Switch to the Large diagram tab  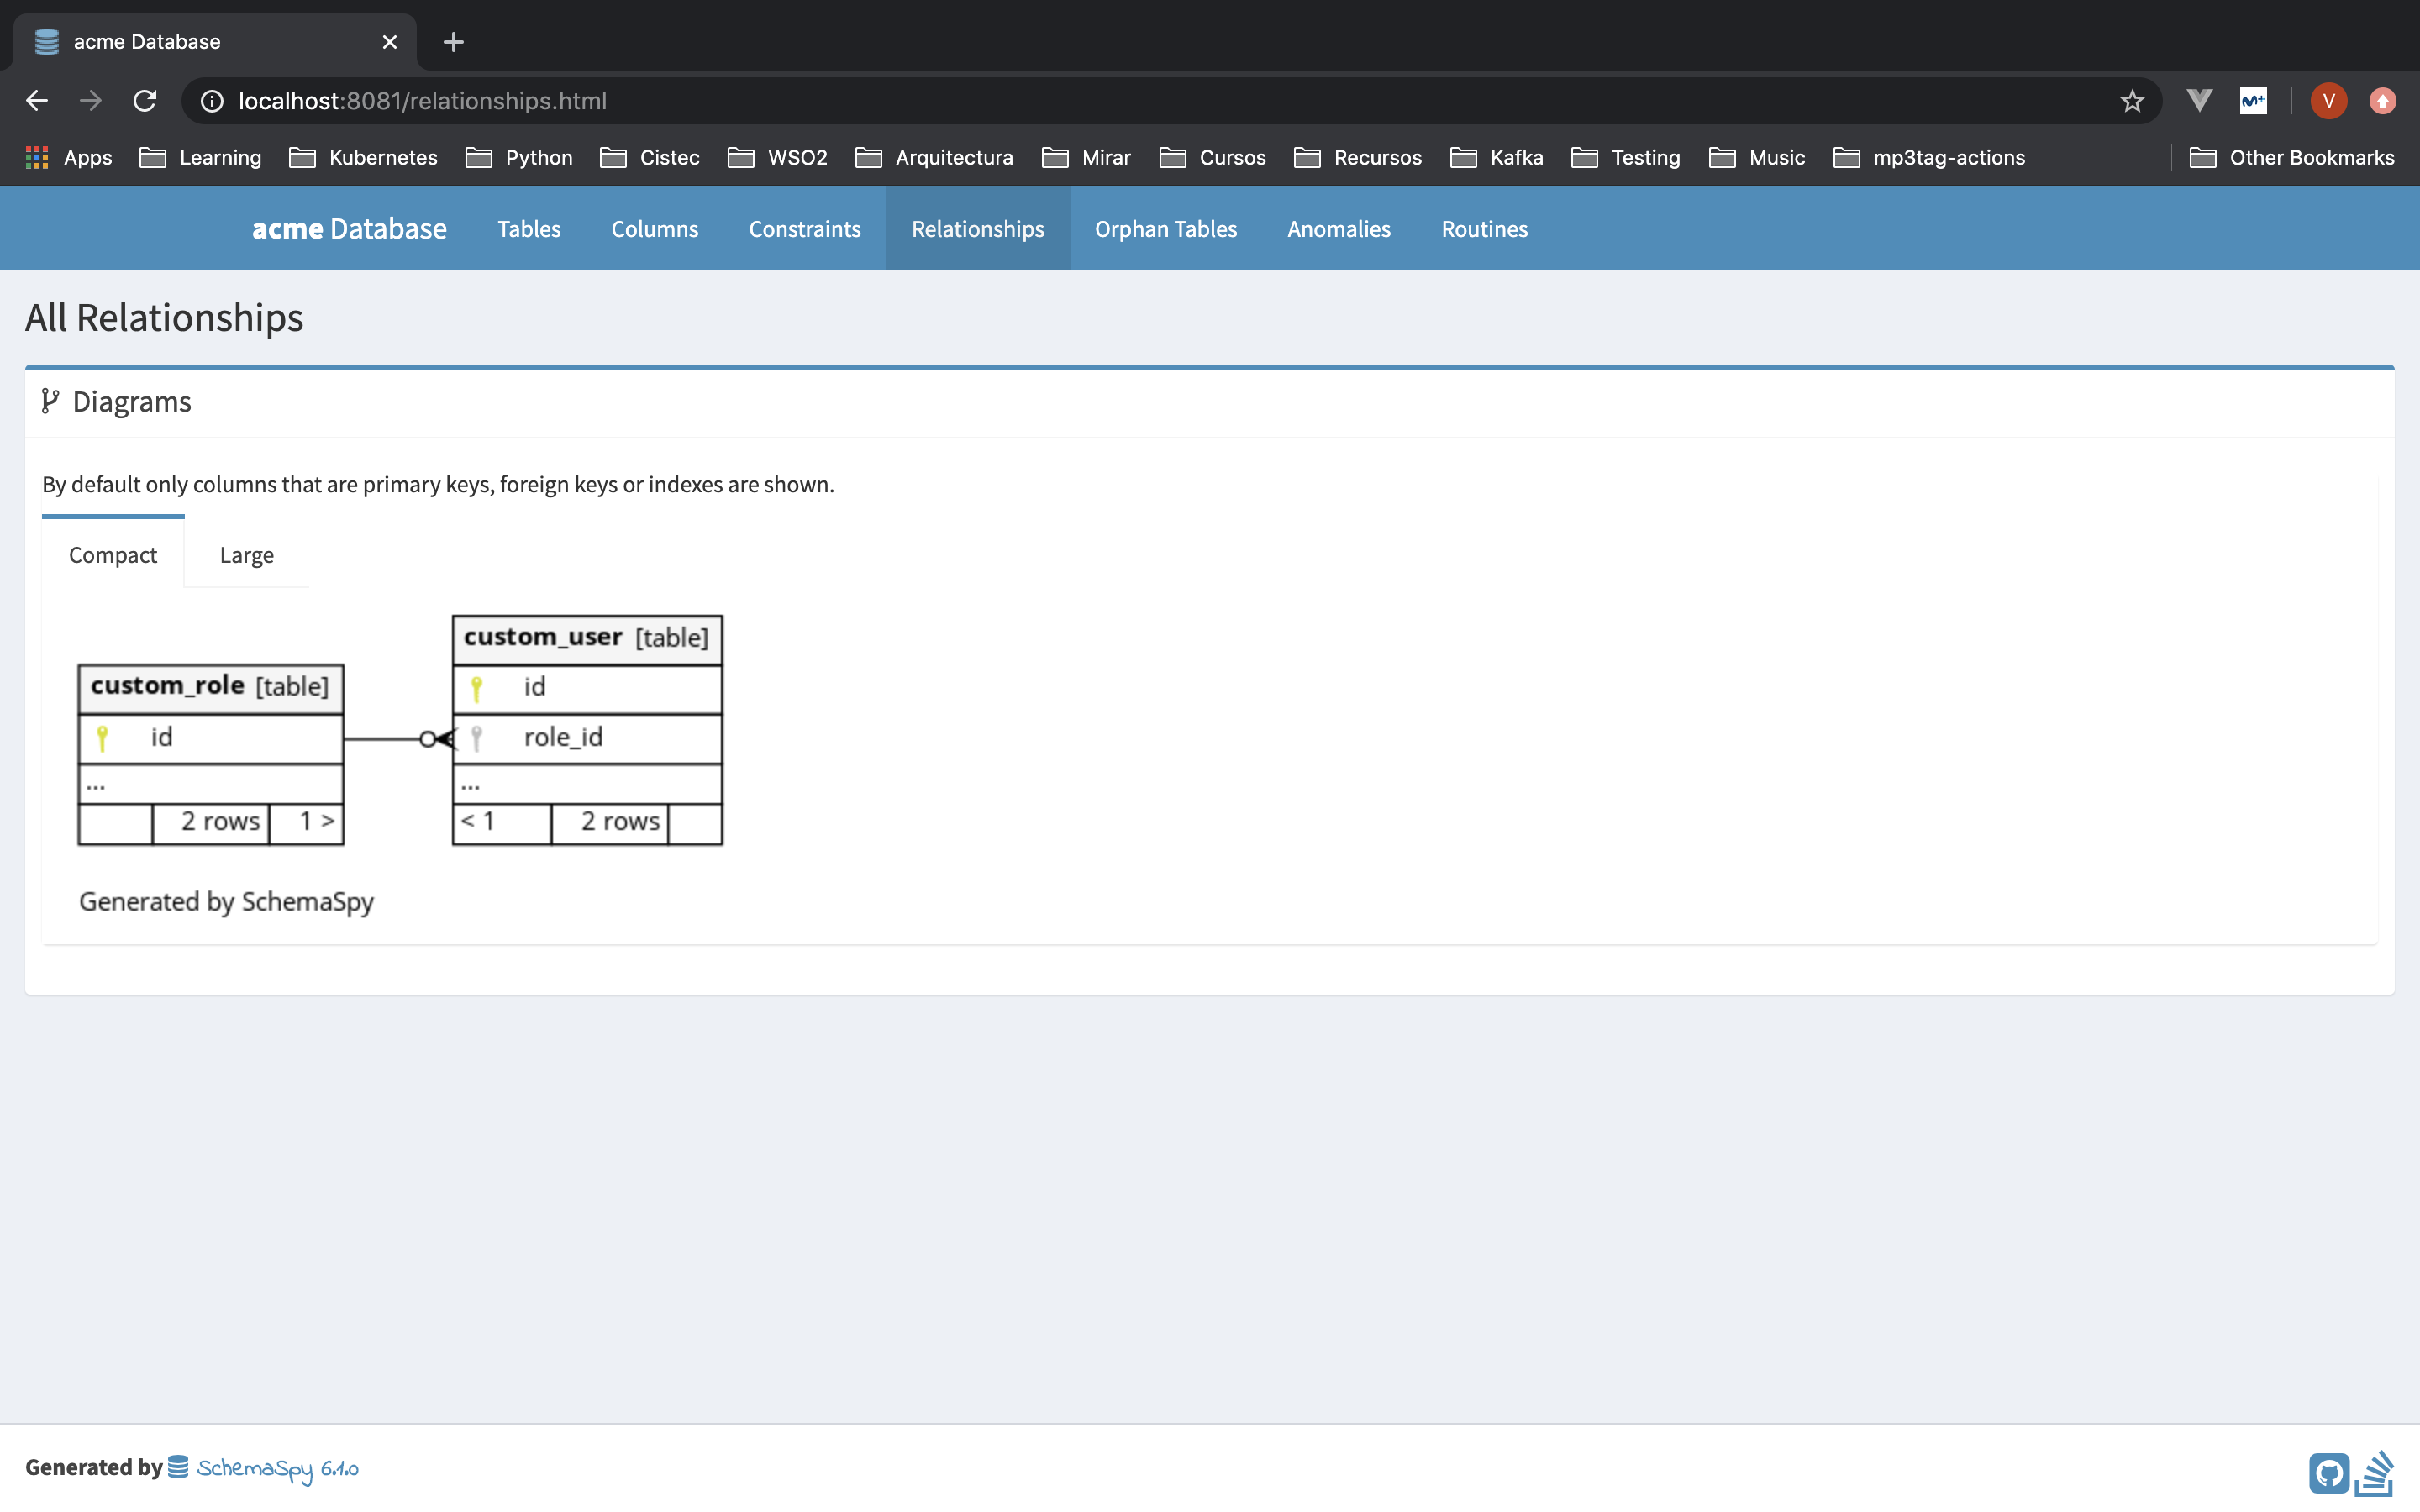246,555
